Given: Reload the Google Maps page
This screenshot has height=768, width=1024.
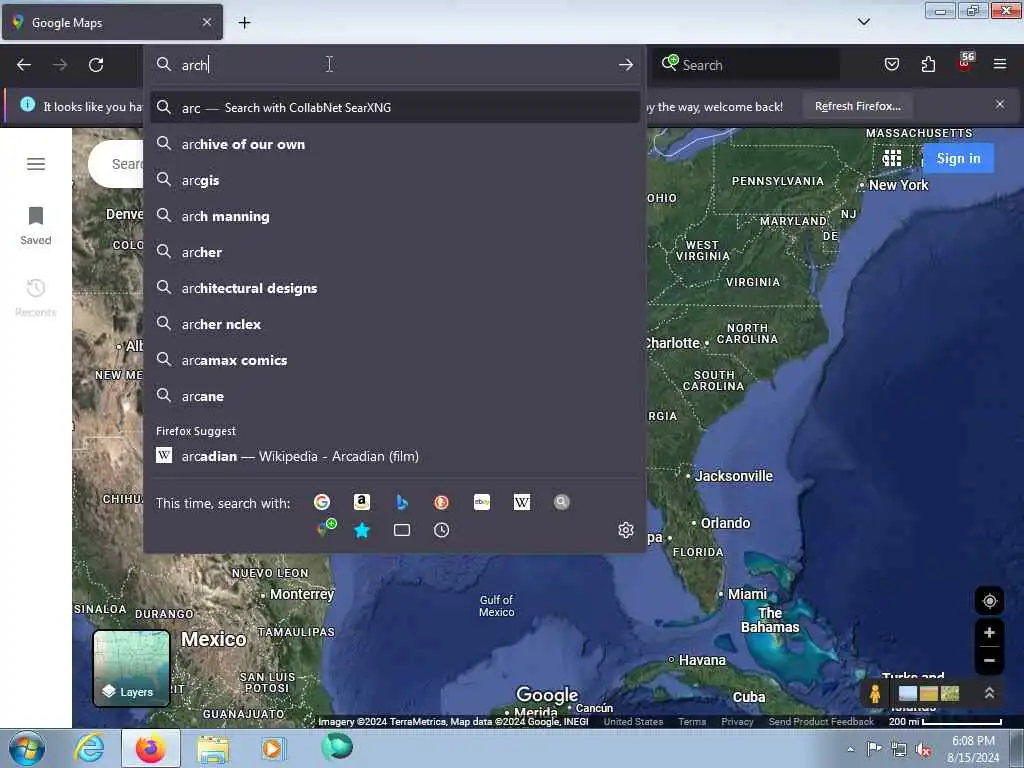Looking at the screenshot, I should [x=96, y=65].
